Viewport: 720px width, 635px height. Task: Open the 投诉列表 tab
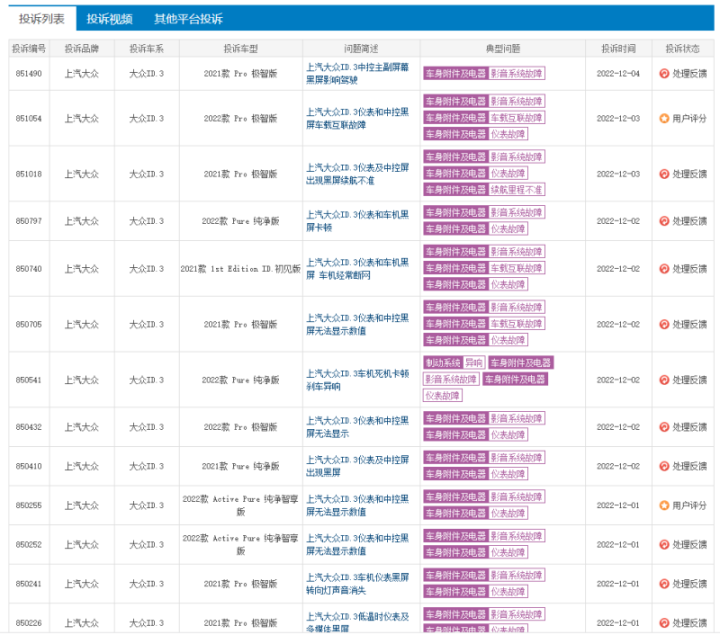click(x=42, y=19)
